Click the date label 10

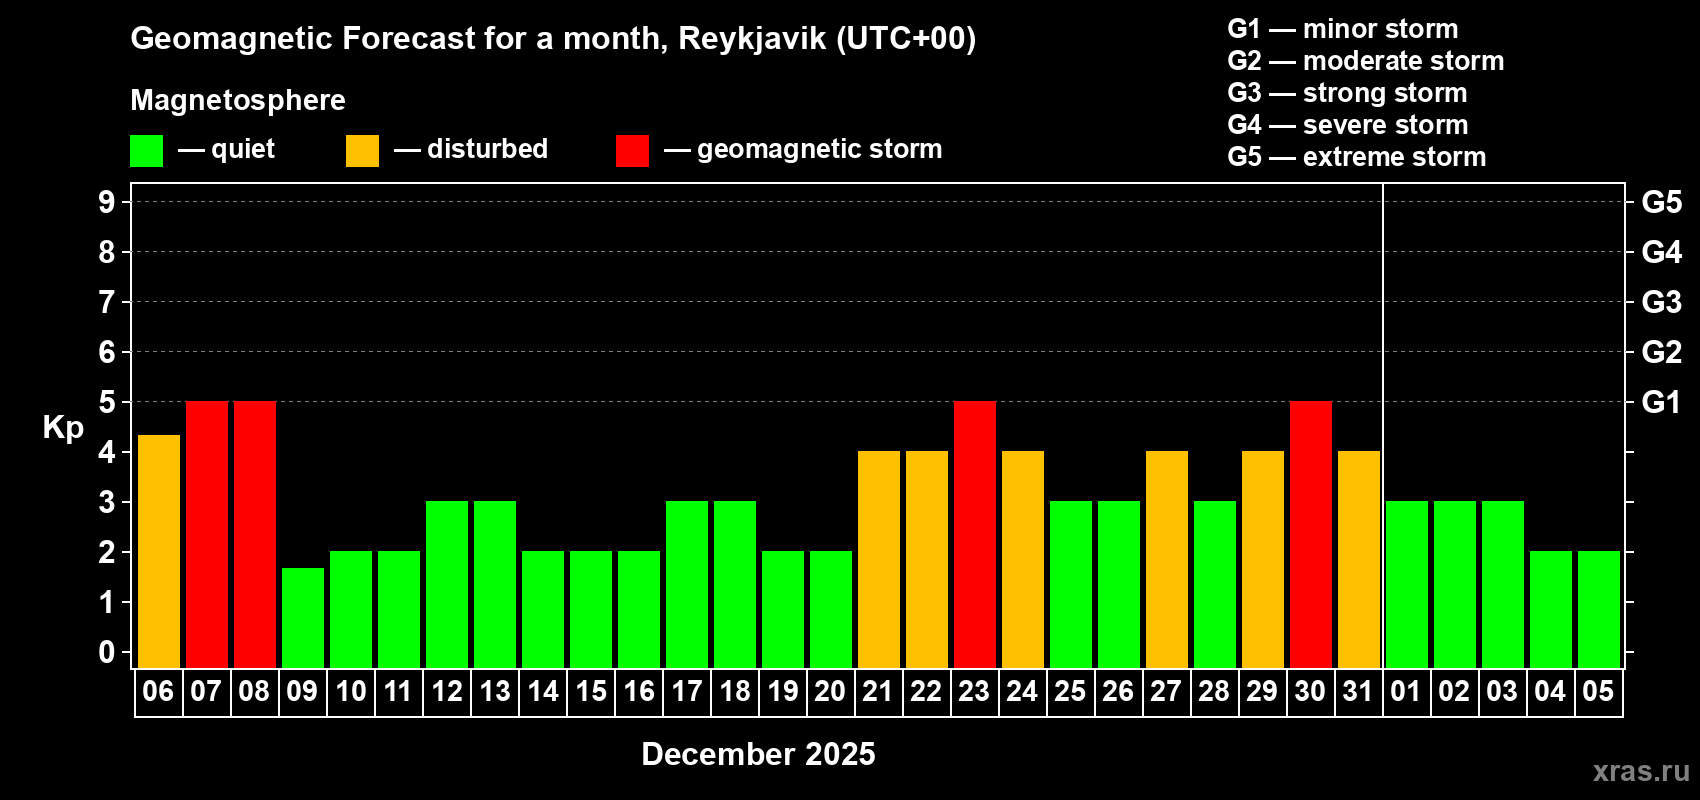[x=350, y=691]
